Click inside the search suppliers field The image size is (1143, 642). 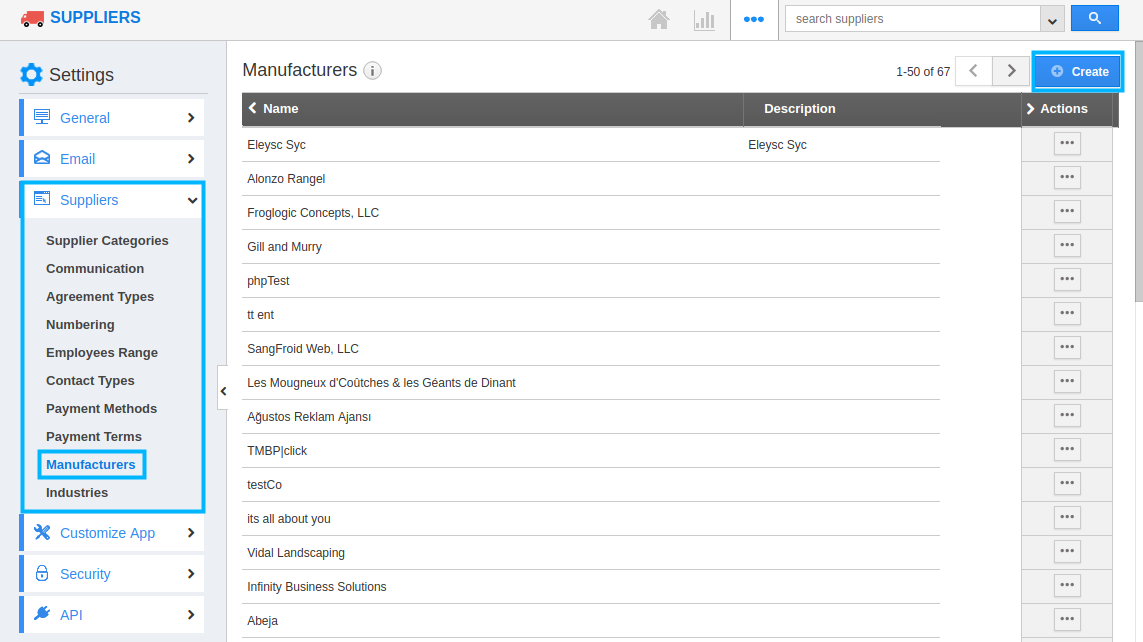pyautogui.click(x=913, y=19)
